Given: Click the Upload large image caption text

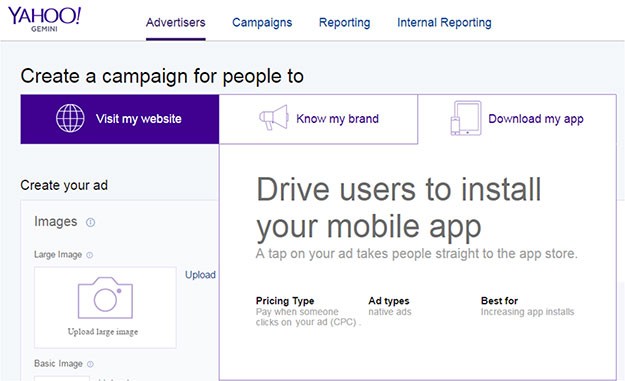Looking at the screenshot, I should point(103,332).
